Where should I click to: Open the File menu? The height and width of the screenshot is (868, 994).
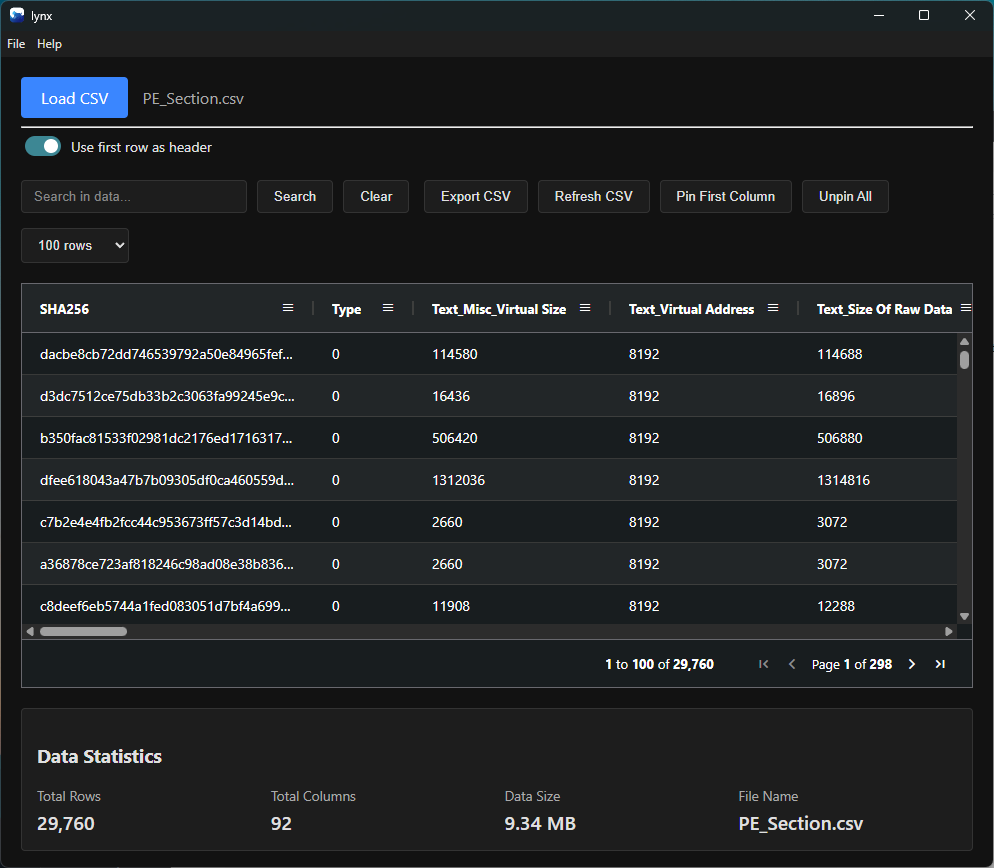pyautogui.click(x=15, y=43)
